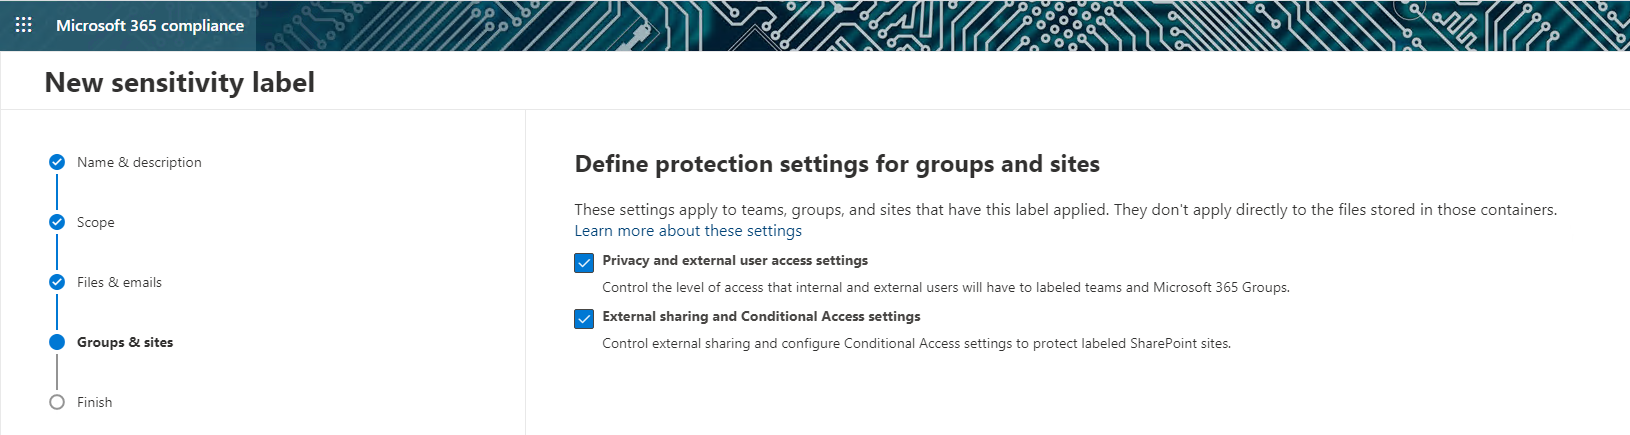Click the Microsoft 365 compliance header title
The width and height of the screenshot is (1630, 435).
(x=150, y=25)
